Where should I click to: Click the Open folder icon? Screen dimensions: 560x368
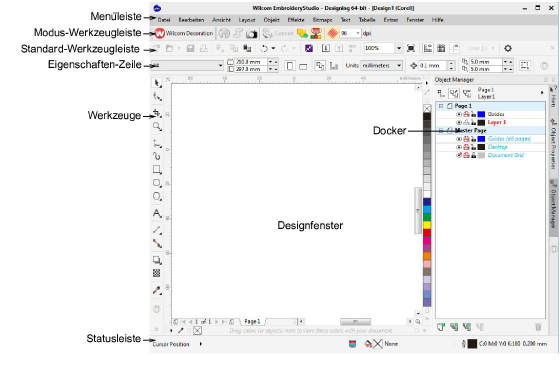pyautogui.click(x=170, y=48)
